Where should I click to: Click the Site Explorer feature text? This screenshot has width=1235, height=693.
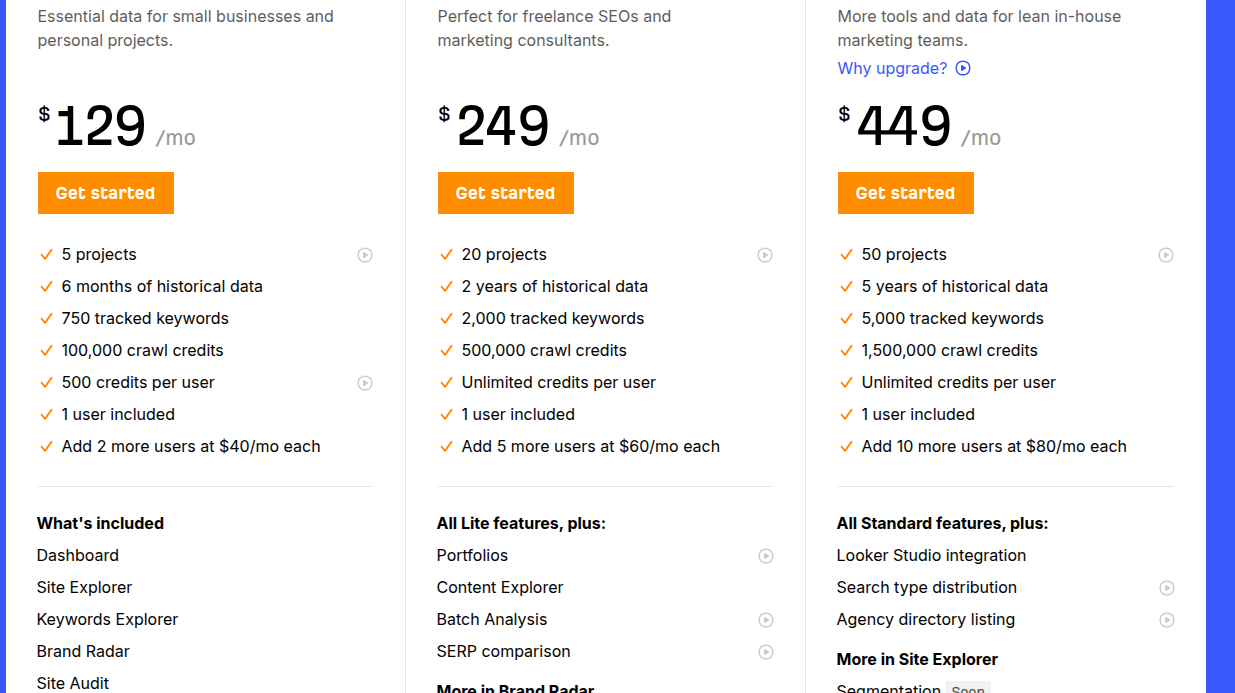click(84, 587)
